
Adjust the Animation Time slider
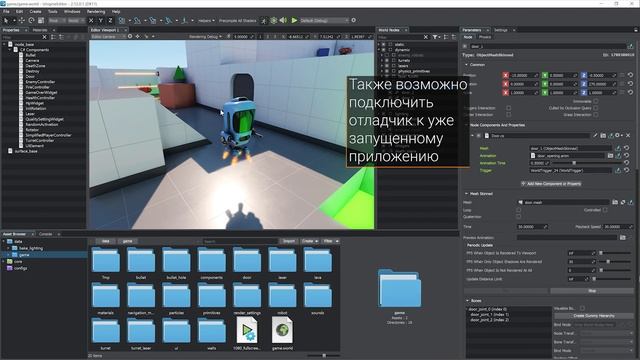(x=588, y=163)
